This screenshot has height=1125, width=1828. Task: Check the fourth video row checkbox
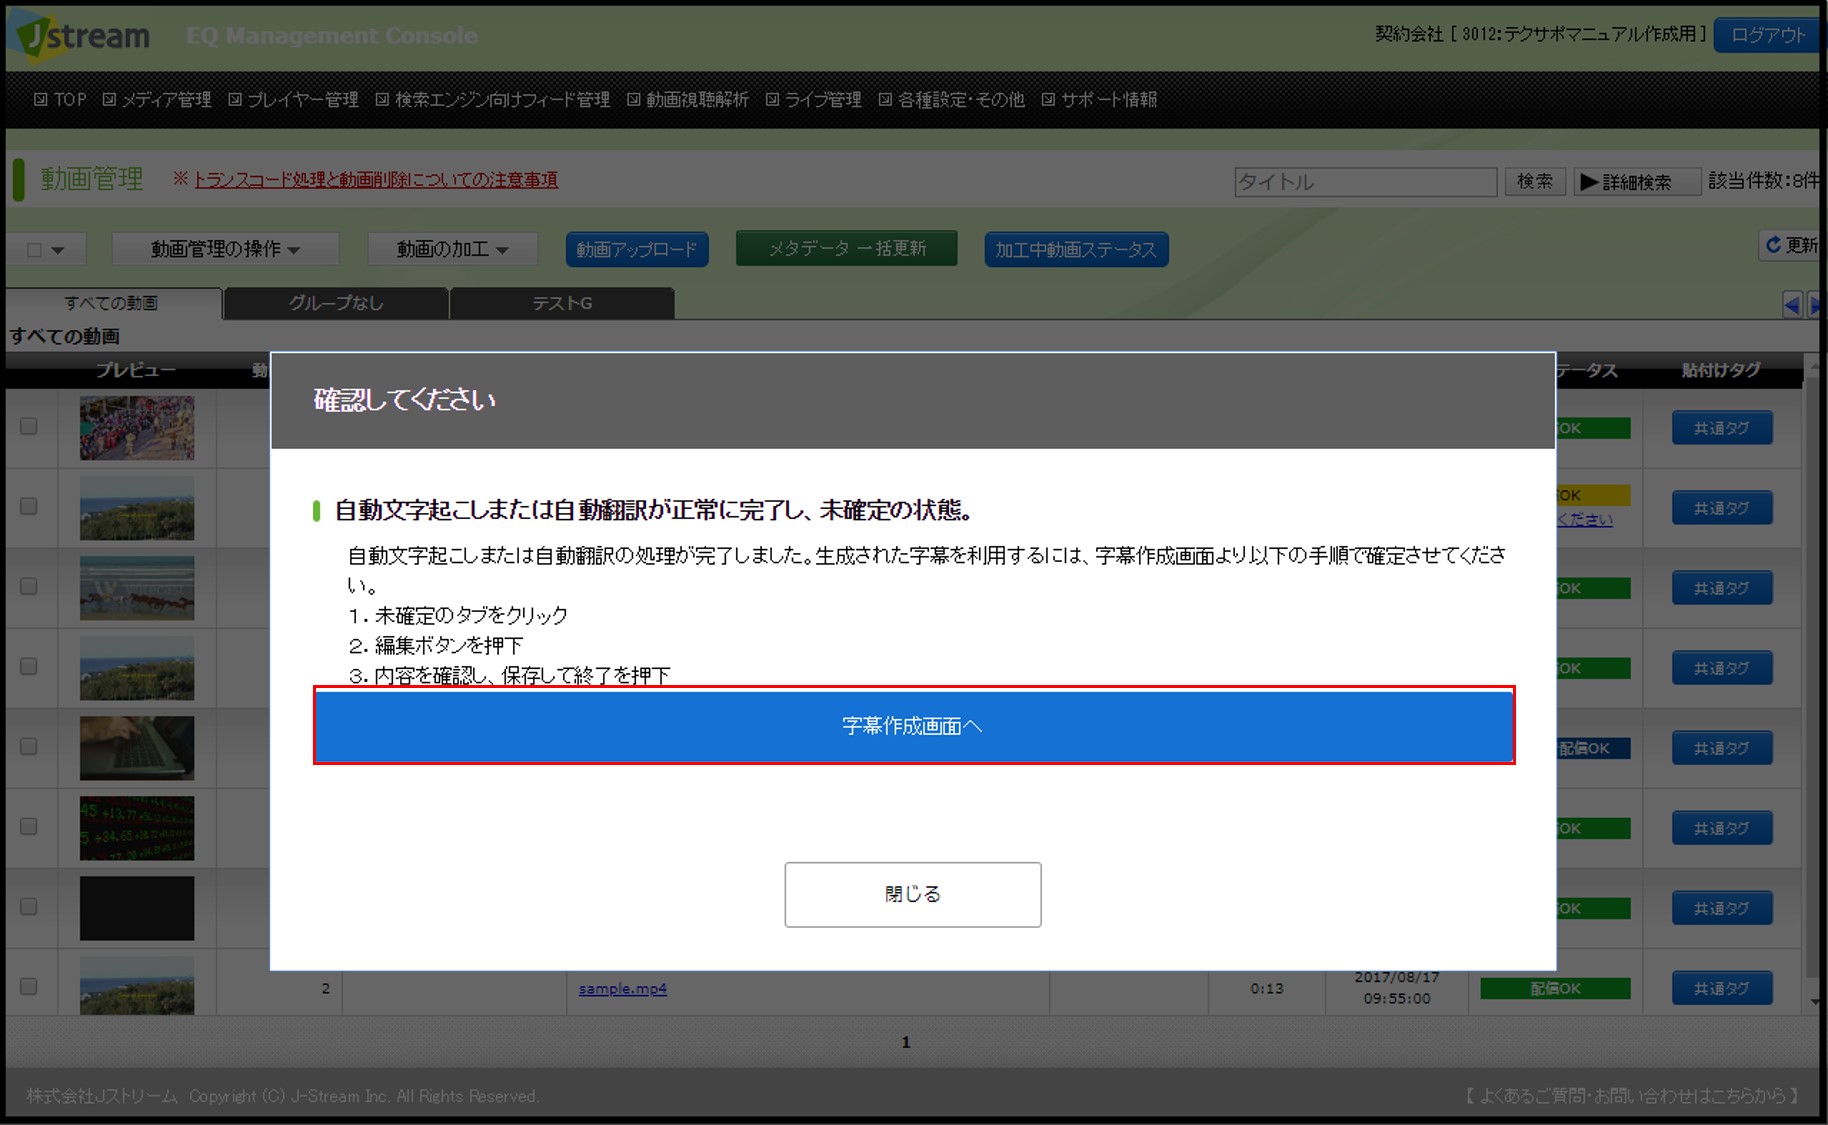click(x=29, y=666)
